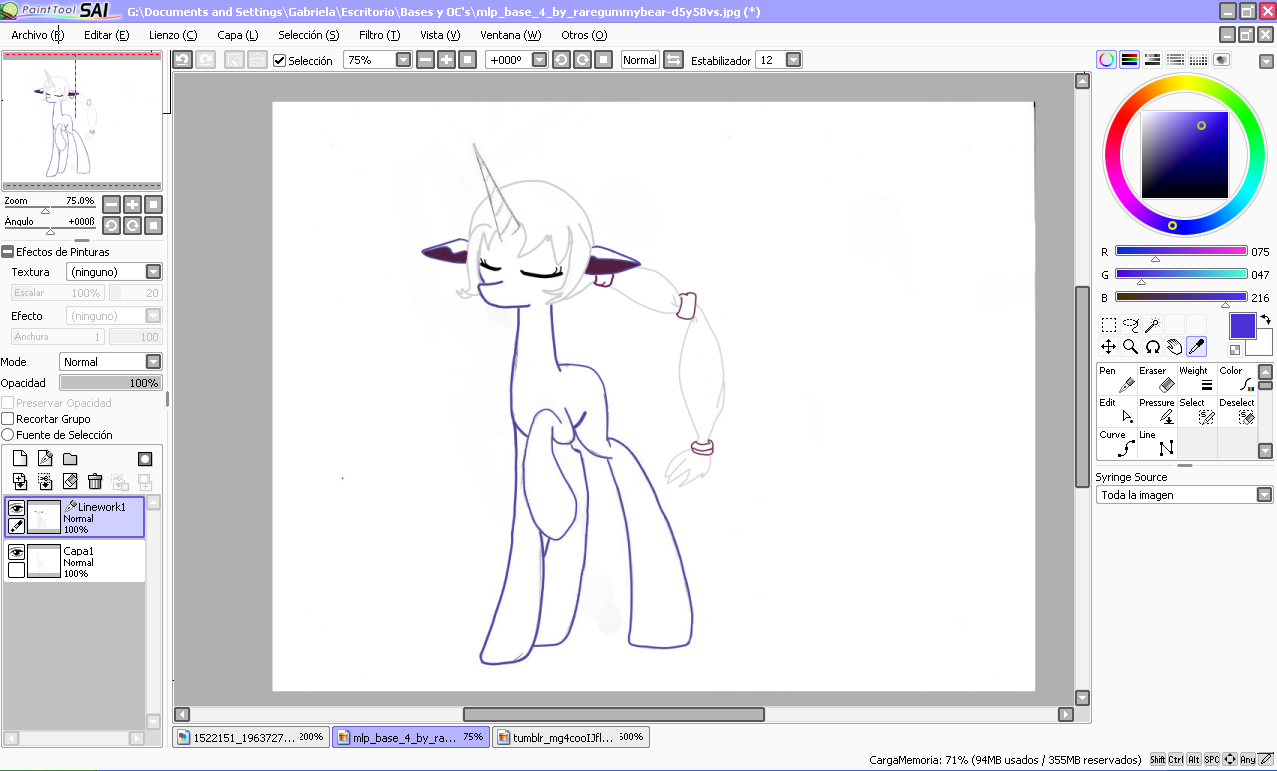Viewport: 1277px width, 771px height.
Task: Select the hand pan tool
Action: (x=1174, y=347)
